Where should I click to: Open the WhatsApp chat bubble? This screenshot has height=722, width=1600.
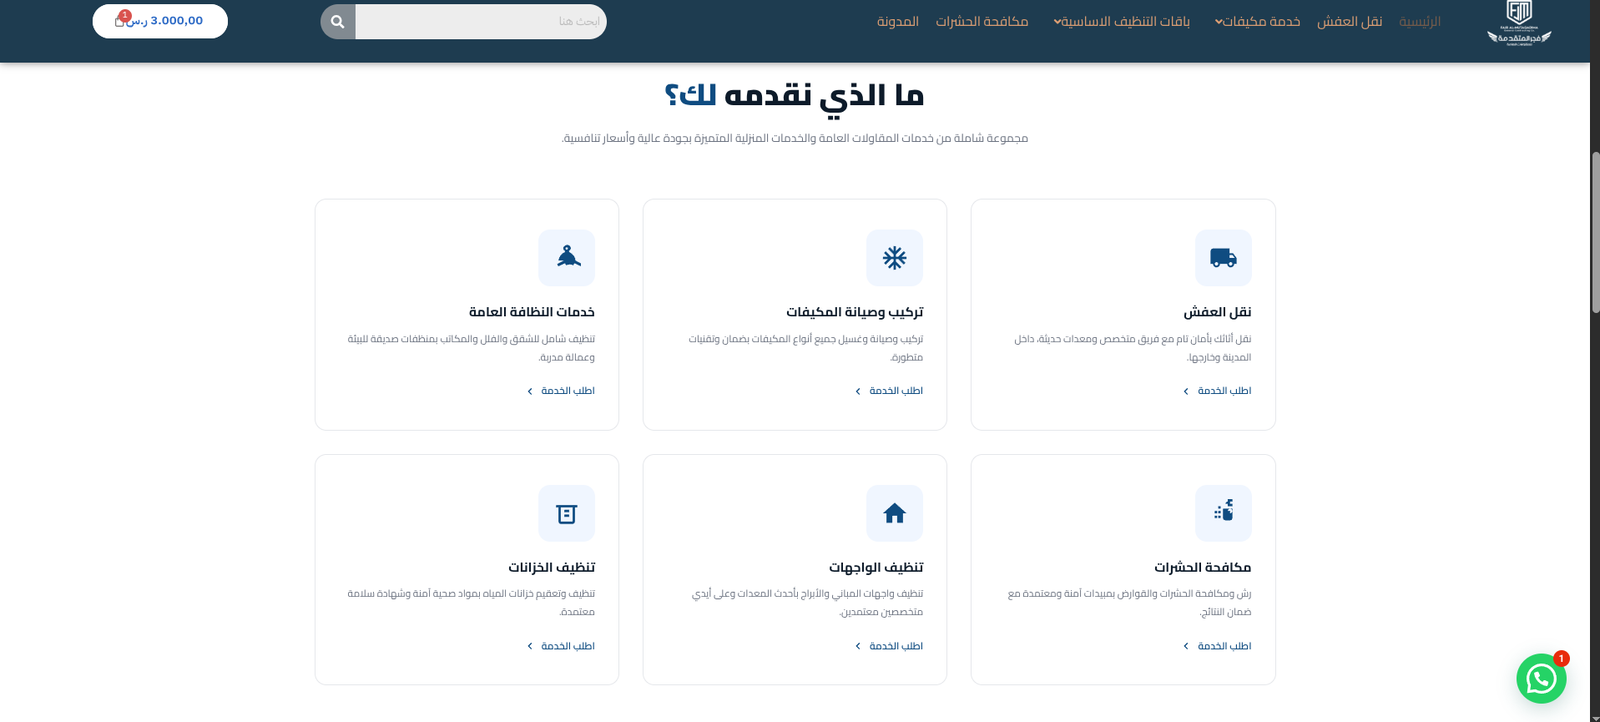point(1541,679)
